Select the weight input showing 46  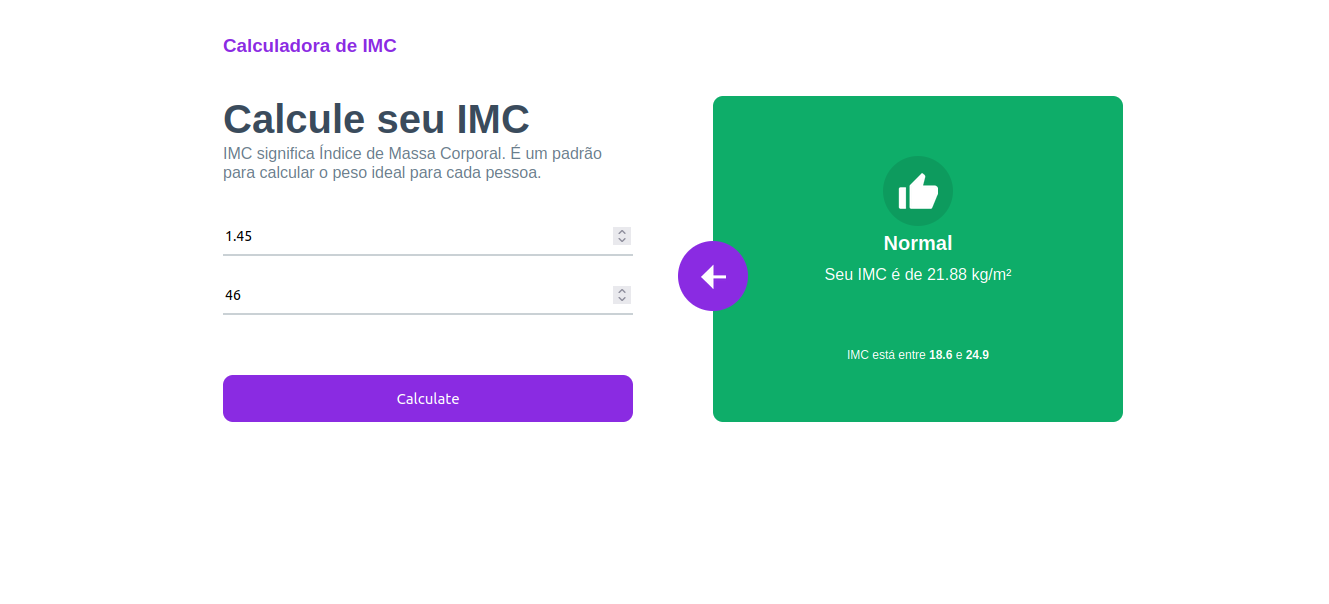[x=400, y=294]
